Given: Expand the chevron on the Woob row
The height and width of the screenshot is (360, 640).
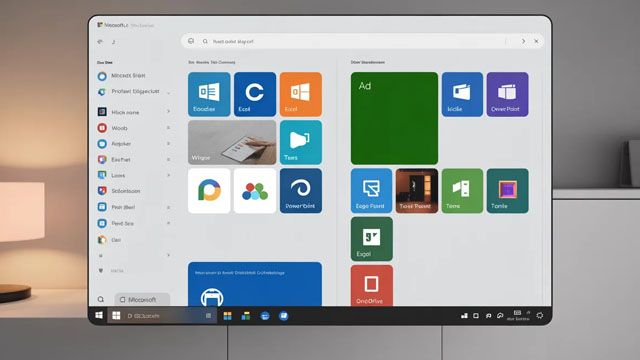Looking at the screenshot, I should tap(168, 128).
